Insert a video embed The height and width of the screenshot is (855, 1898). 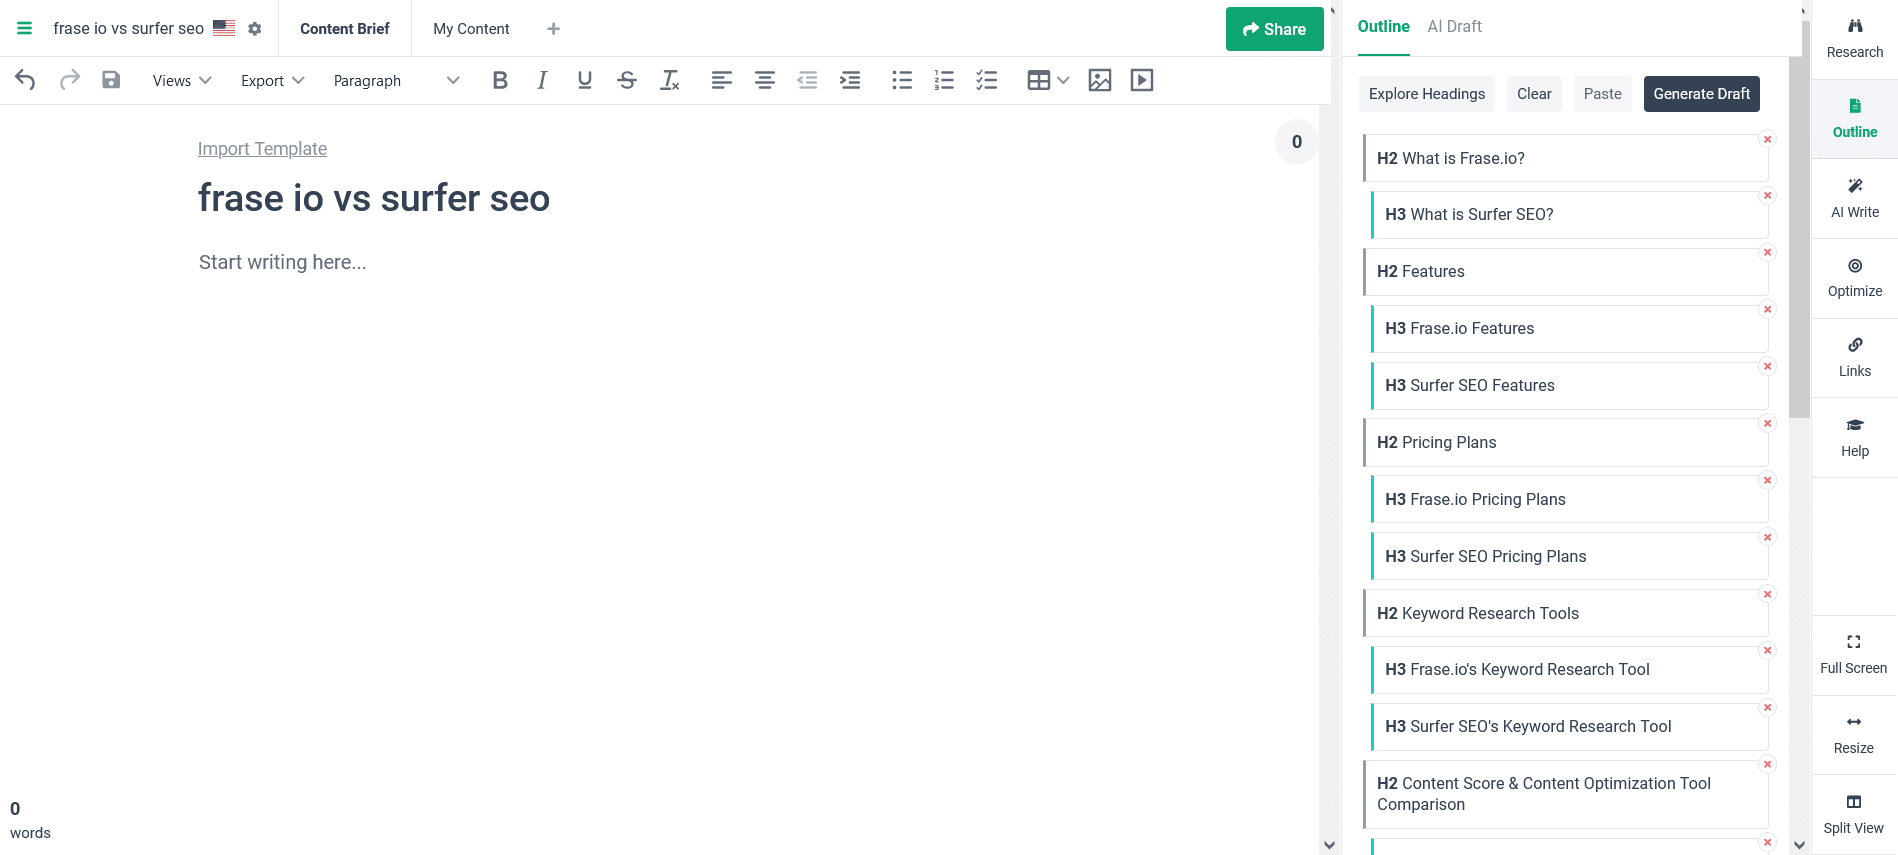pyautogui.click(x=1142, y=80)
